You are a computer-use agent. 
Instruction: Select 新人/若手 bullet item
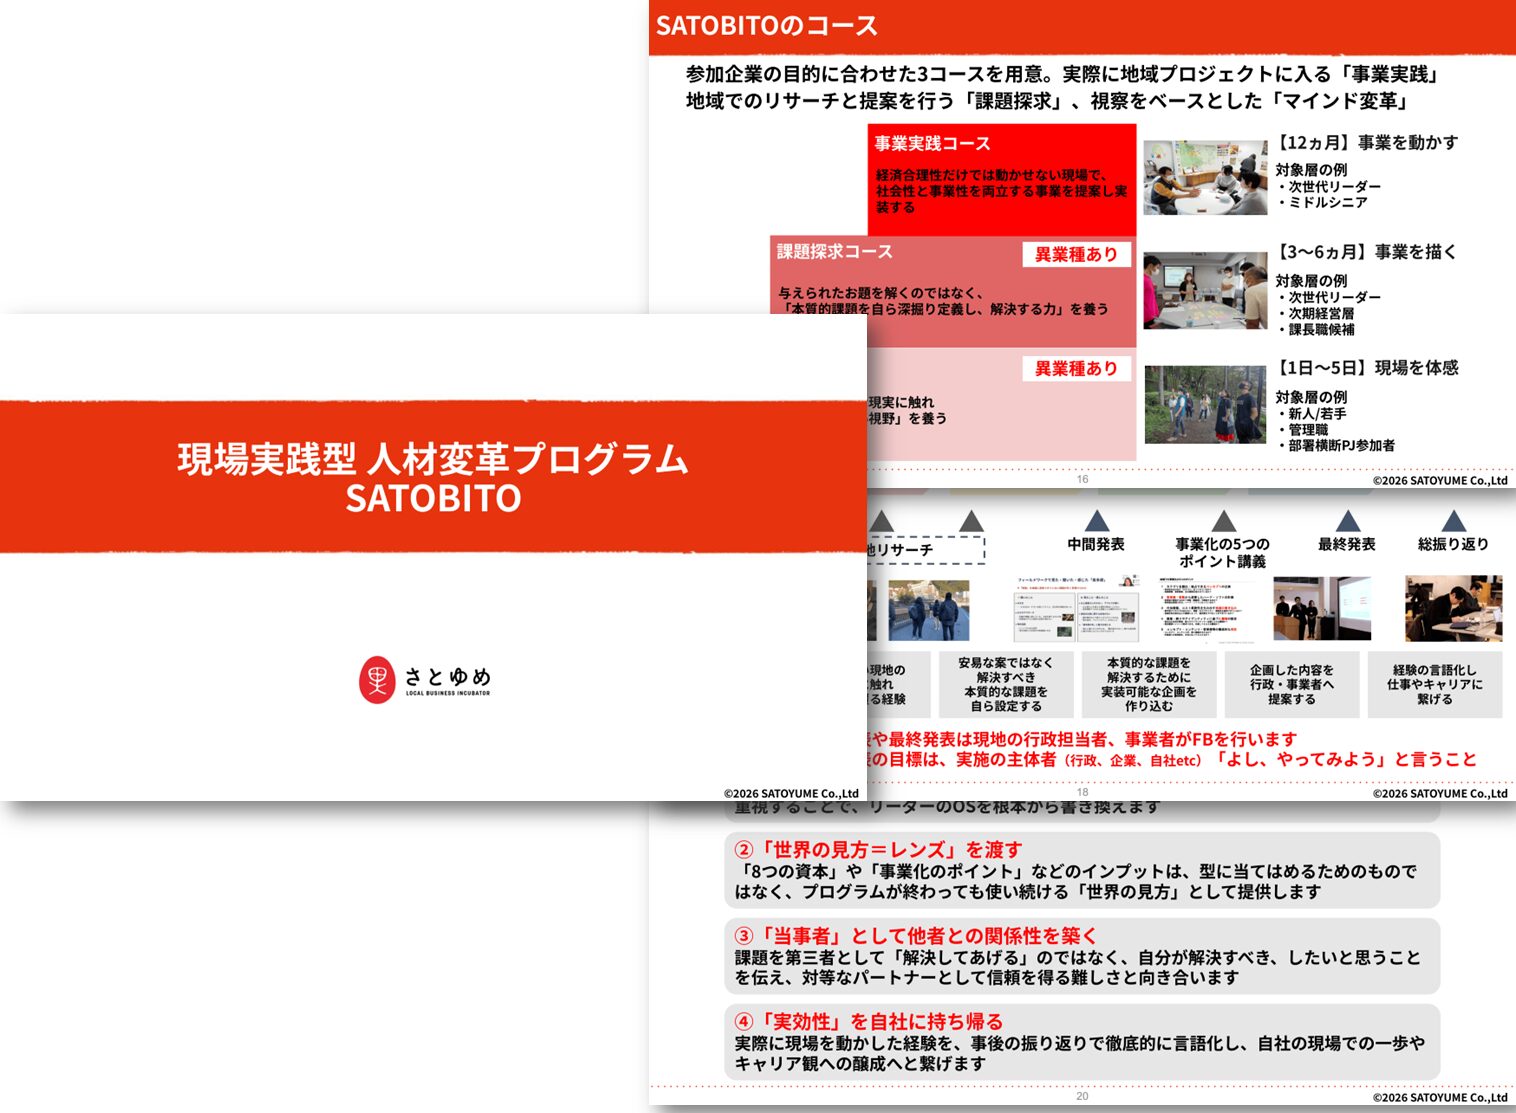click(1312, 413)
